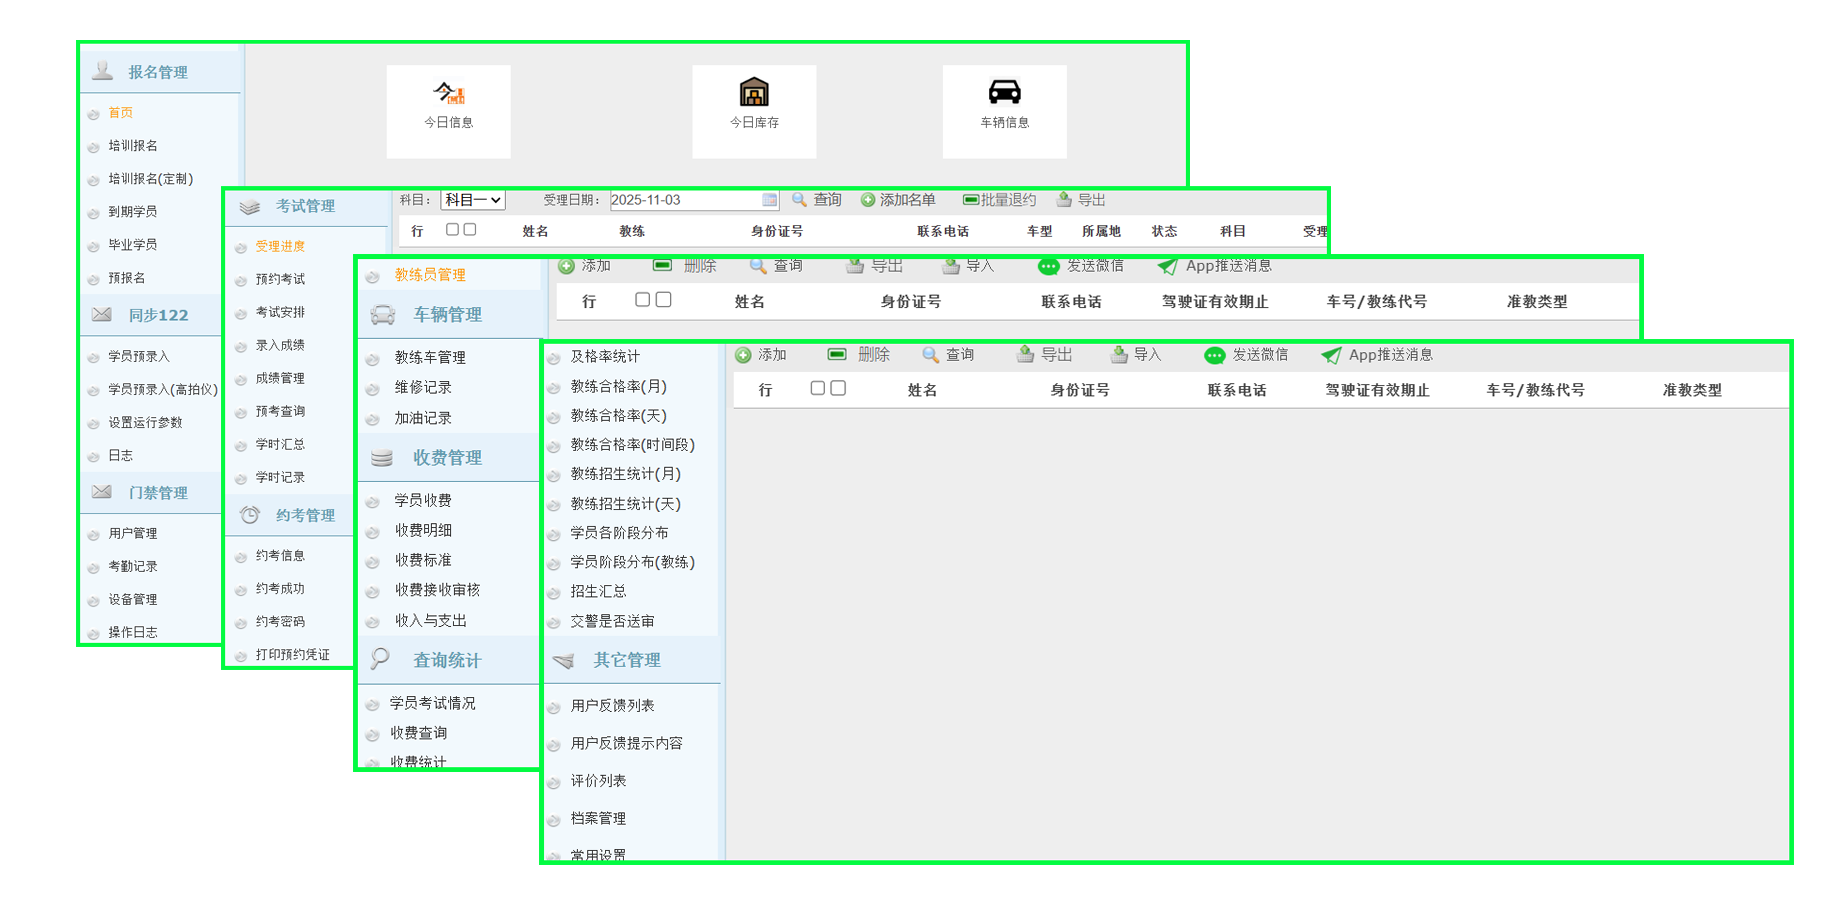Open 教练车管理 in the sidebar

pos(430,357)
